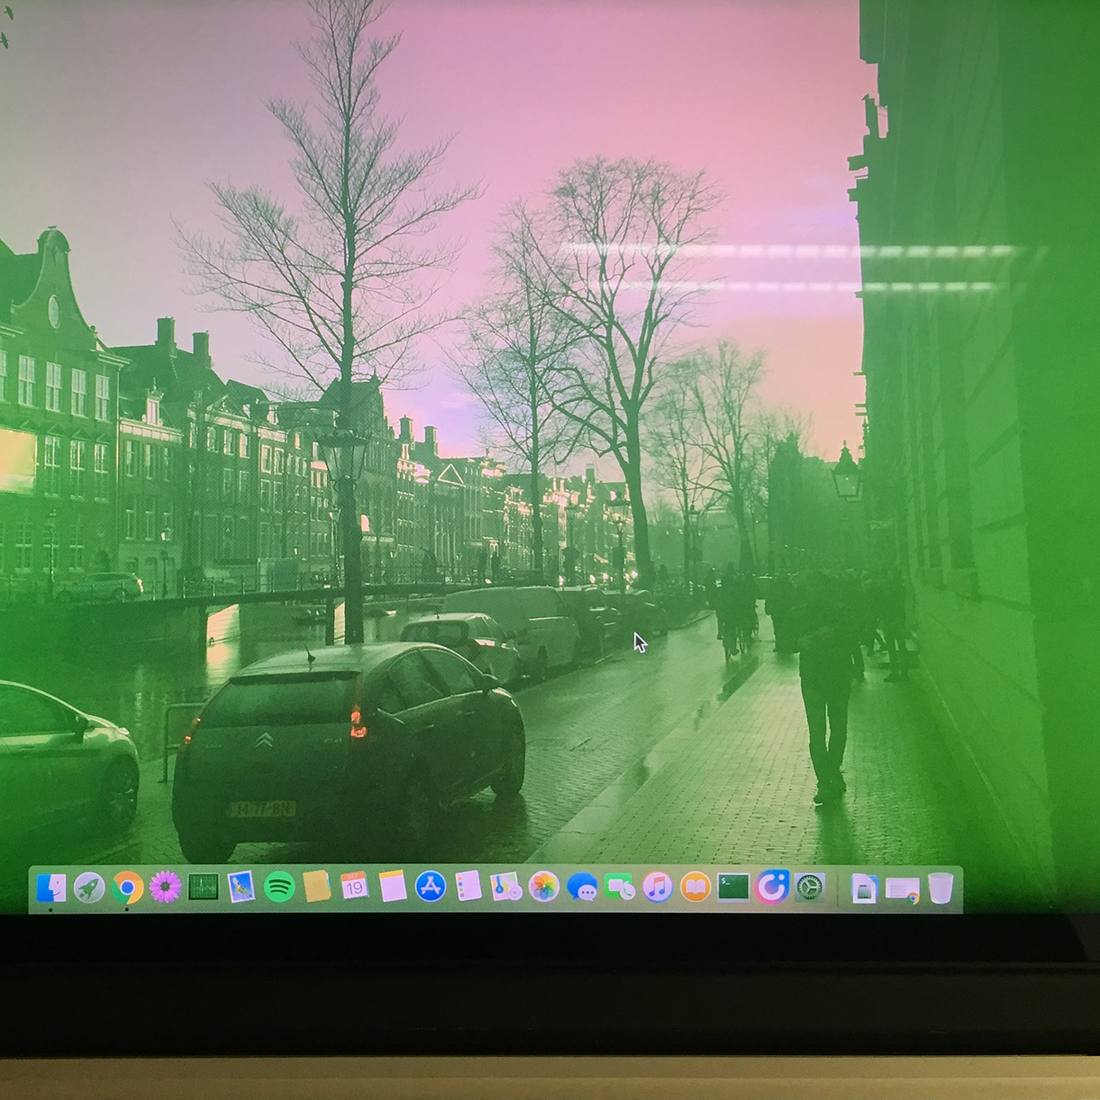This screenshot has width=1100, height=1100.
Task: Open the Calendar icon showing 19
Action: point(354,886)
